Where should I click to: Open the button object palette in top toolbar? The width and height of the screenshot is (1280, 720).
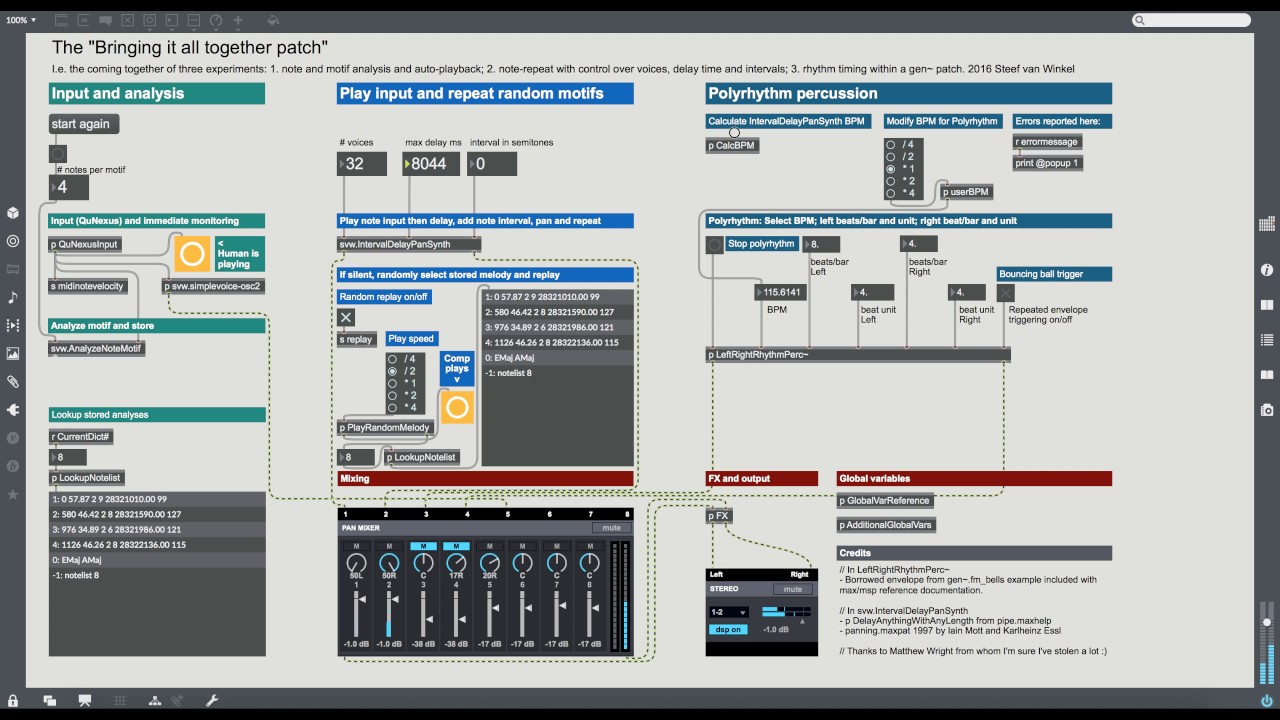pyautogui.click(x=150, y=20)
